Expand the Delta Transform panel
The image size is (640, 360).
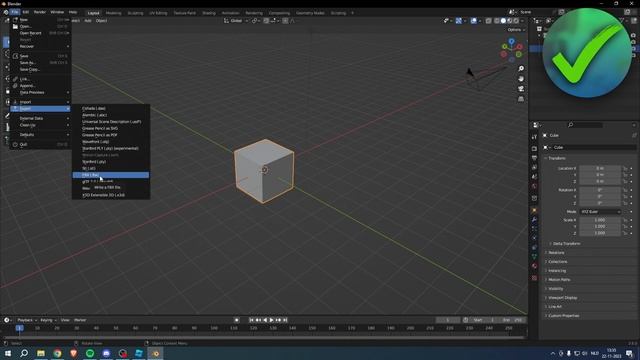566,244
